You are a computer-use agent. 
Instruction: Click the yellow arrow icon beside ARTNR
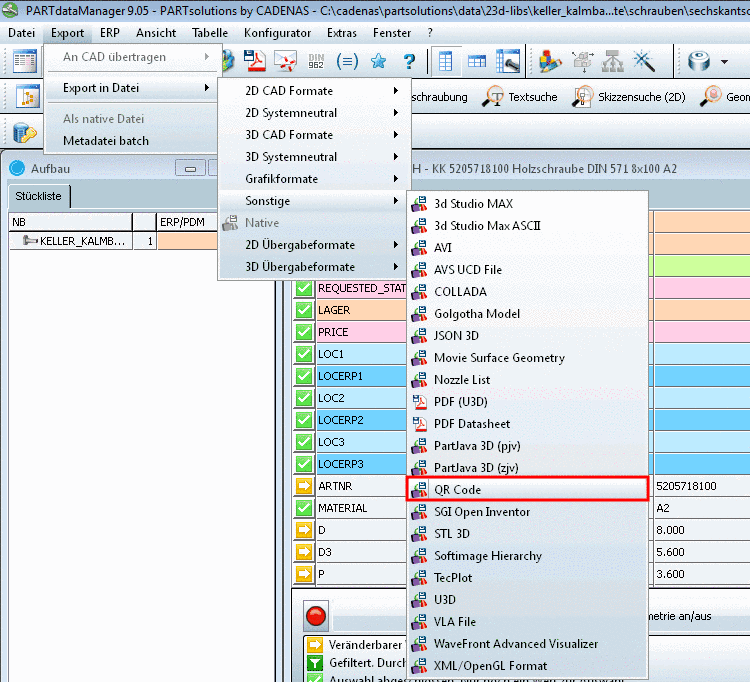point(304,486)
